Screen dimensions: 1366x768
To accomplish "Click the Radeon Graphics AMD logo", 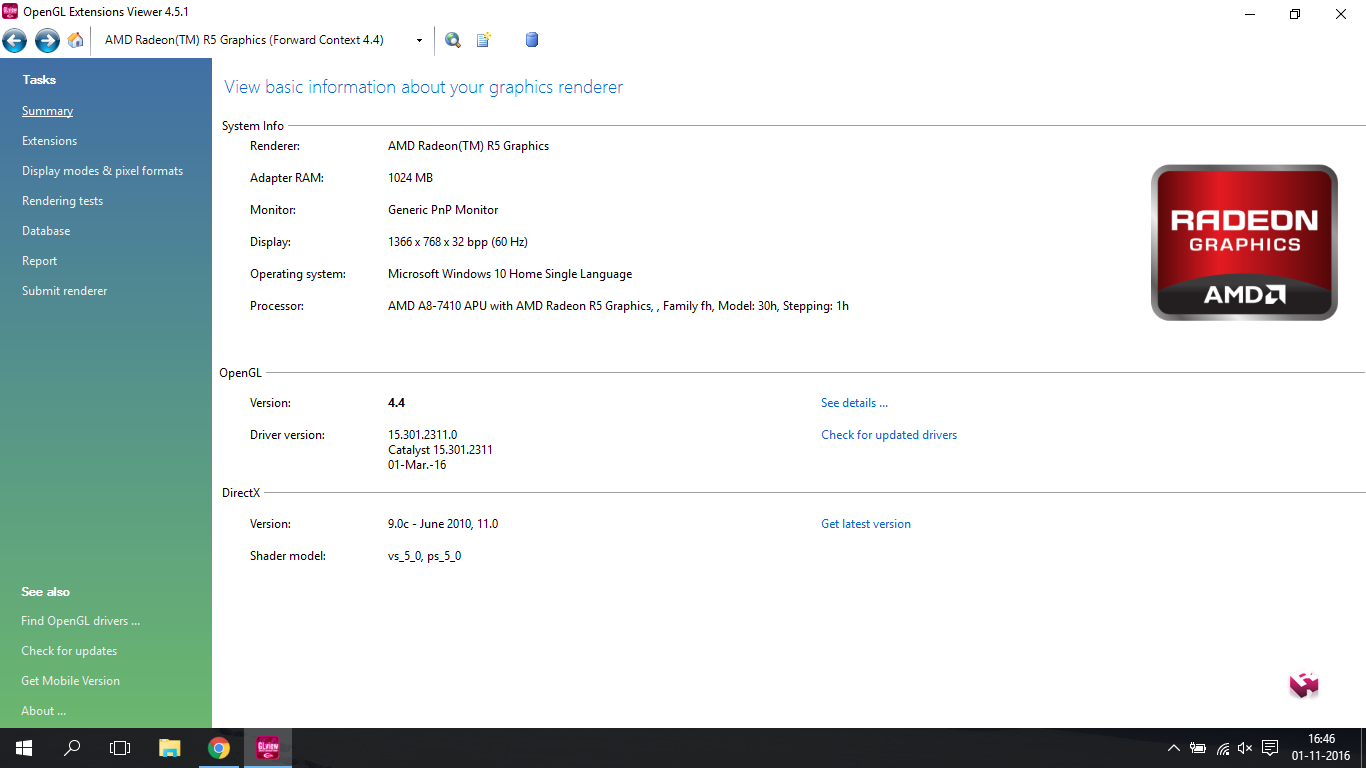I will pyautogui.click(x=1244, y=242).
